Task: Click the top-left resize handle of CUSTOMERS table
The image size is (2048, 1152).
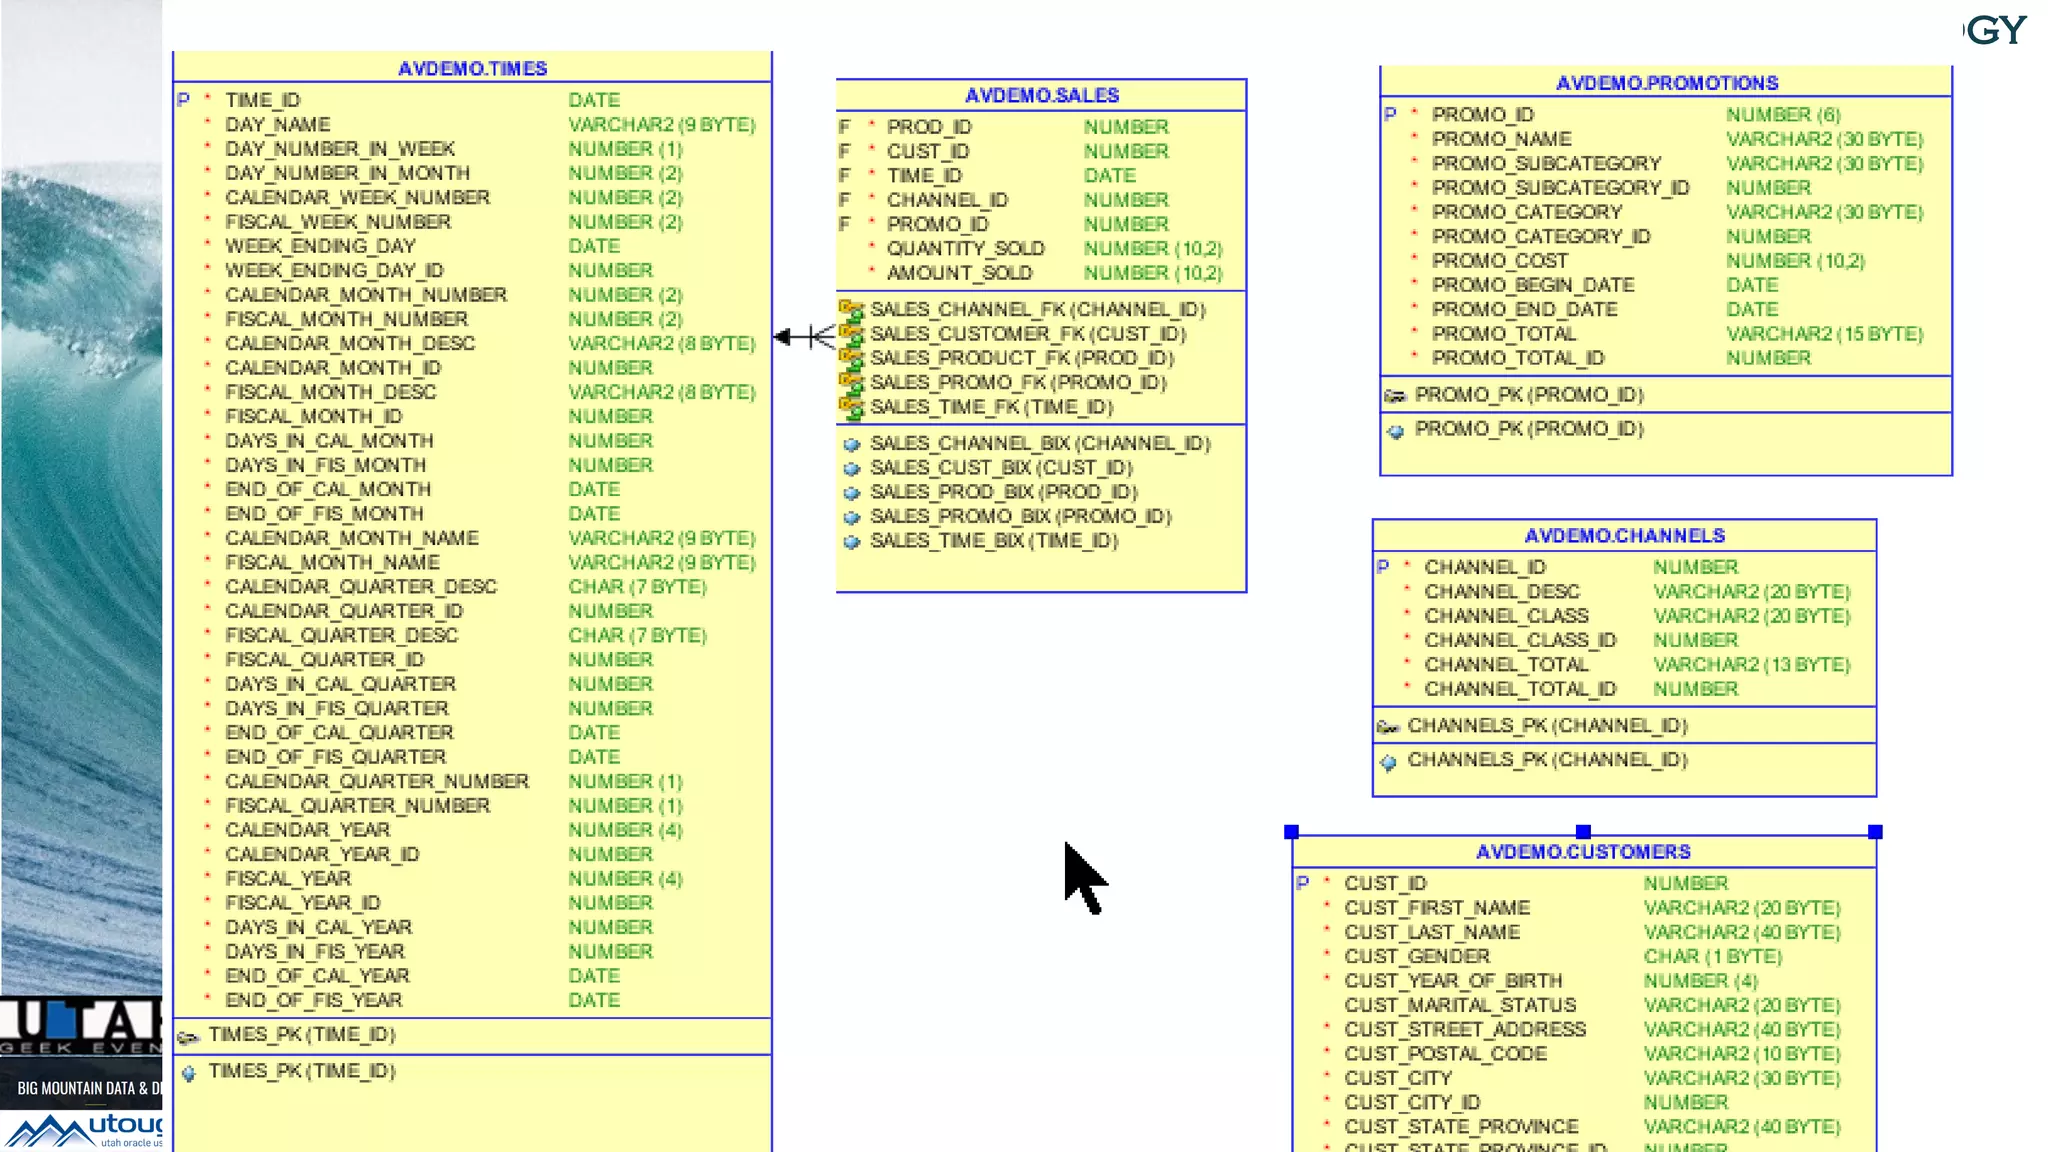Action: click(1291, 832)
